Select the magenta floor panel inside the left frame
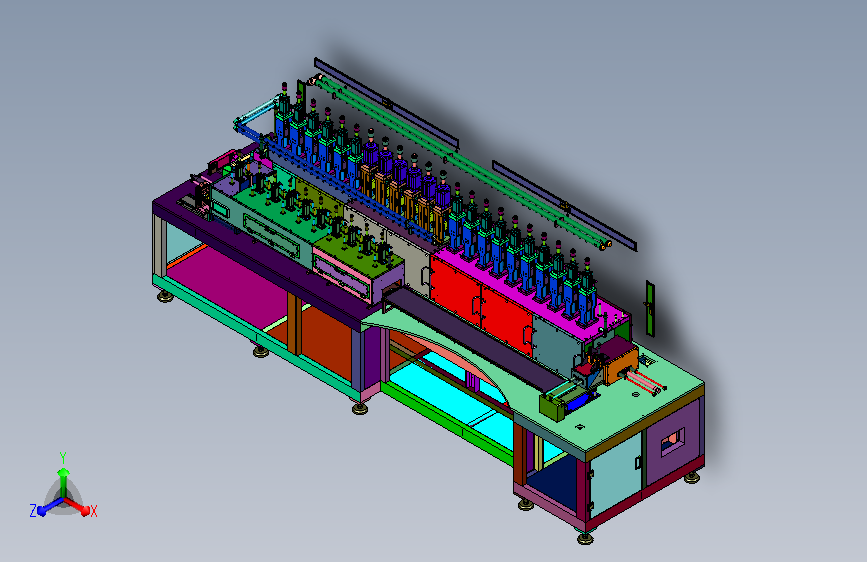Image resolution: width=867 pixels, height=562 pixels. point(231,288)
